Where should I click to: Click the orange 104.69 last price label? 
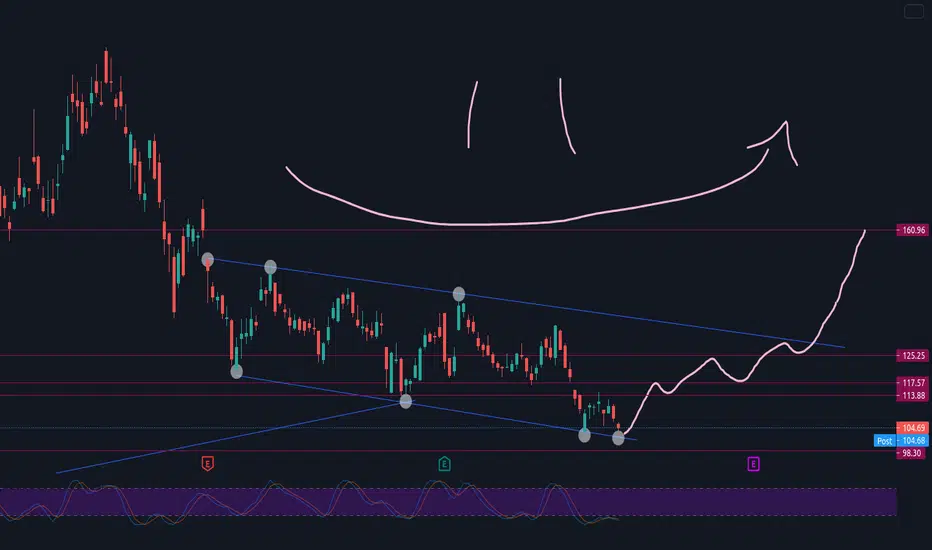[912, 428]
